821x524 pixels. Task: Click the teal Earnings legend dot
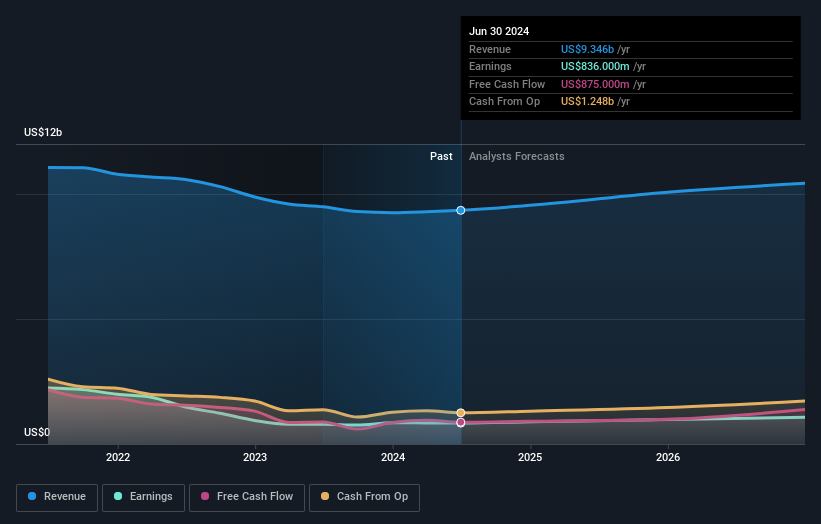pos(118,496)
